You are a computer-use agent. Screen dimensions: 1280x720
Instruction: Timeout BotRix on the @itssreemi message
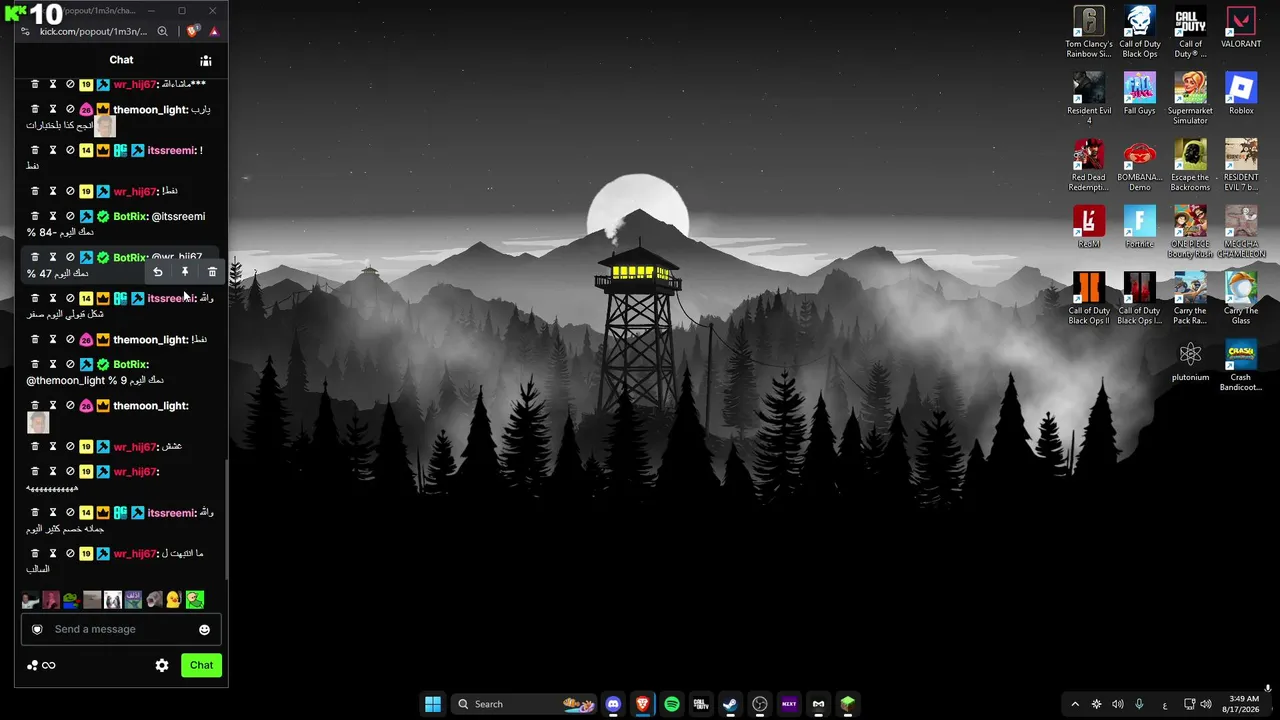point(53,216)
